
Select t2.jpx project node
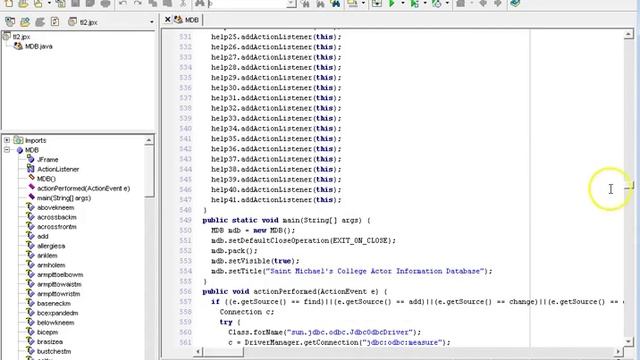17,37
